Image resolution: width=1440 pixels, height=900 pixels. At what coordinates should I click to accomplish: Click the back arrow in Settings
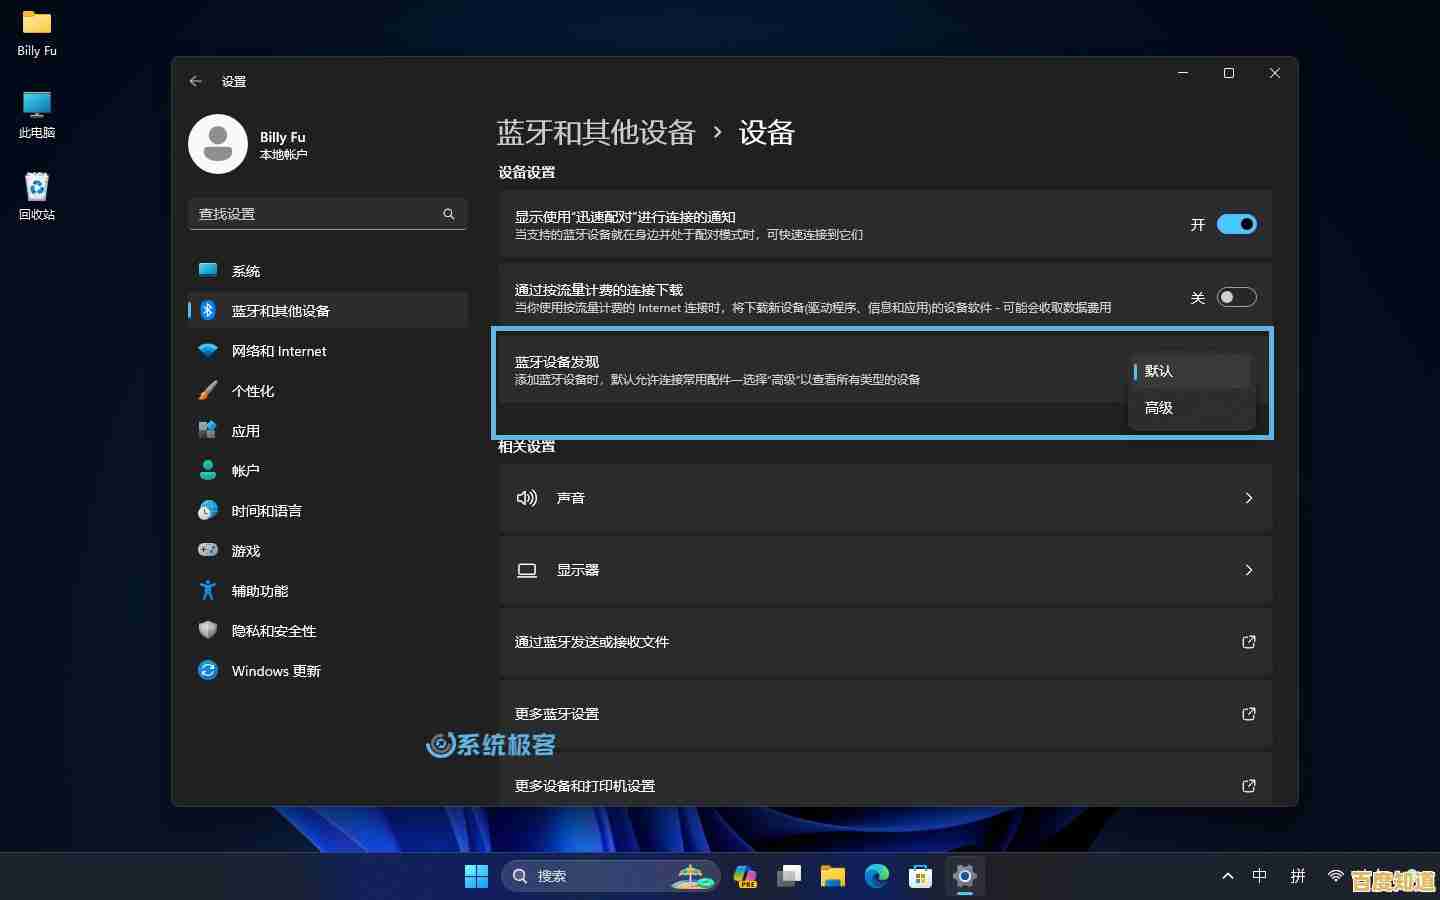click(x=196, y=81)
